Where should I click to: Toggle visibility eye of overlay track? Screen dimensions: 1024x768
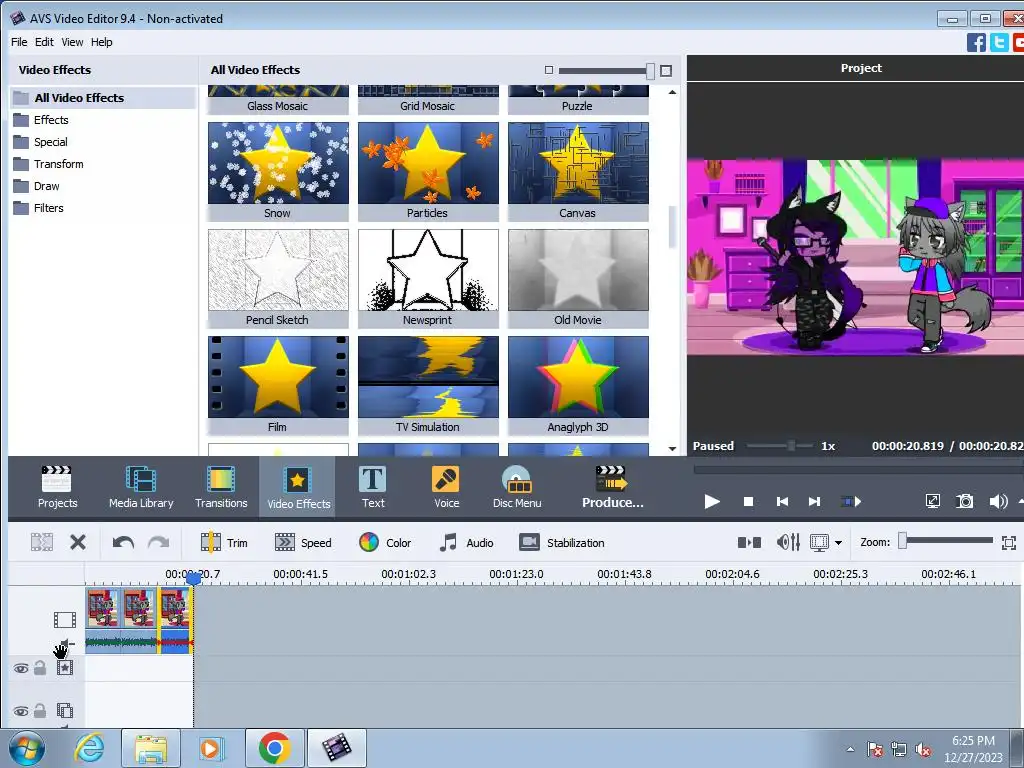[21, 711]
